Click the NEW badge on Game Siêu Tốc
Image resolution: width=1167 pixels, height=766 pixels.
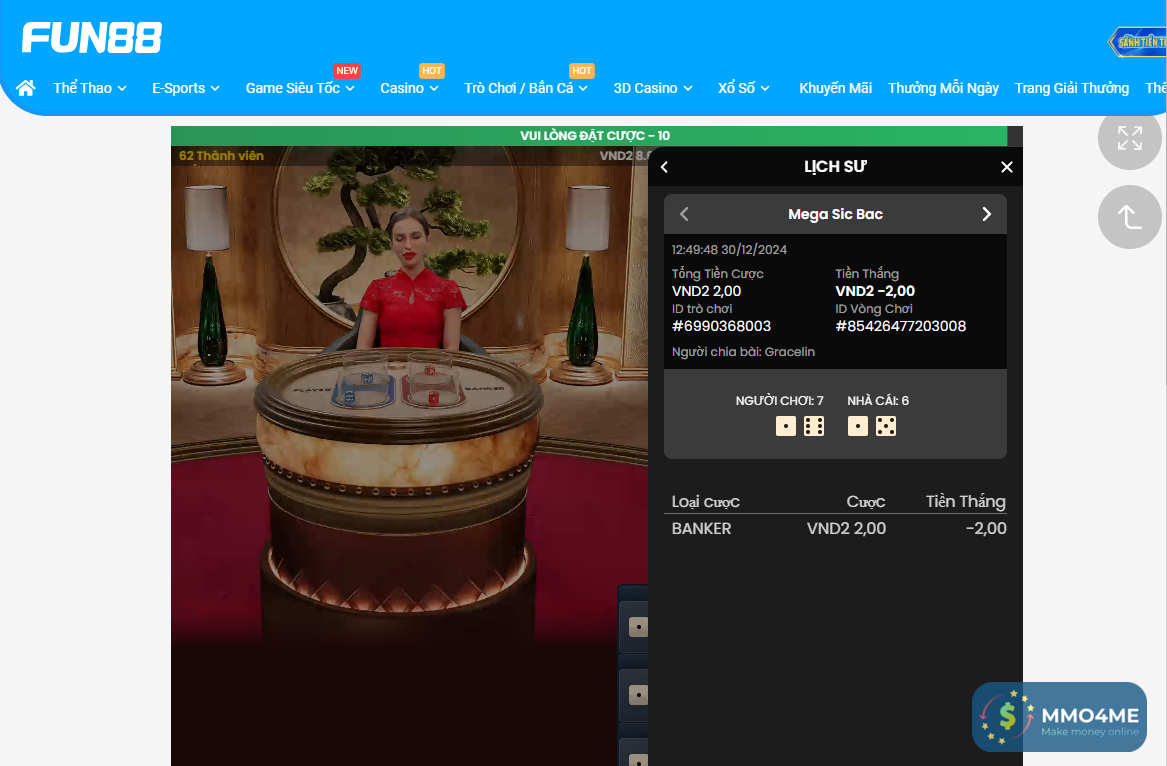point(347,71)
